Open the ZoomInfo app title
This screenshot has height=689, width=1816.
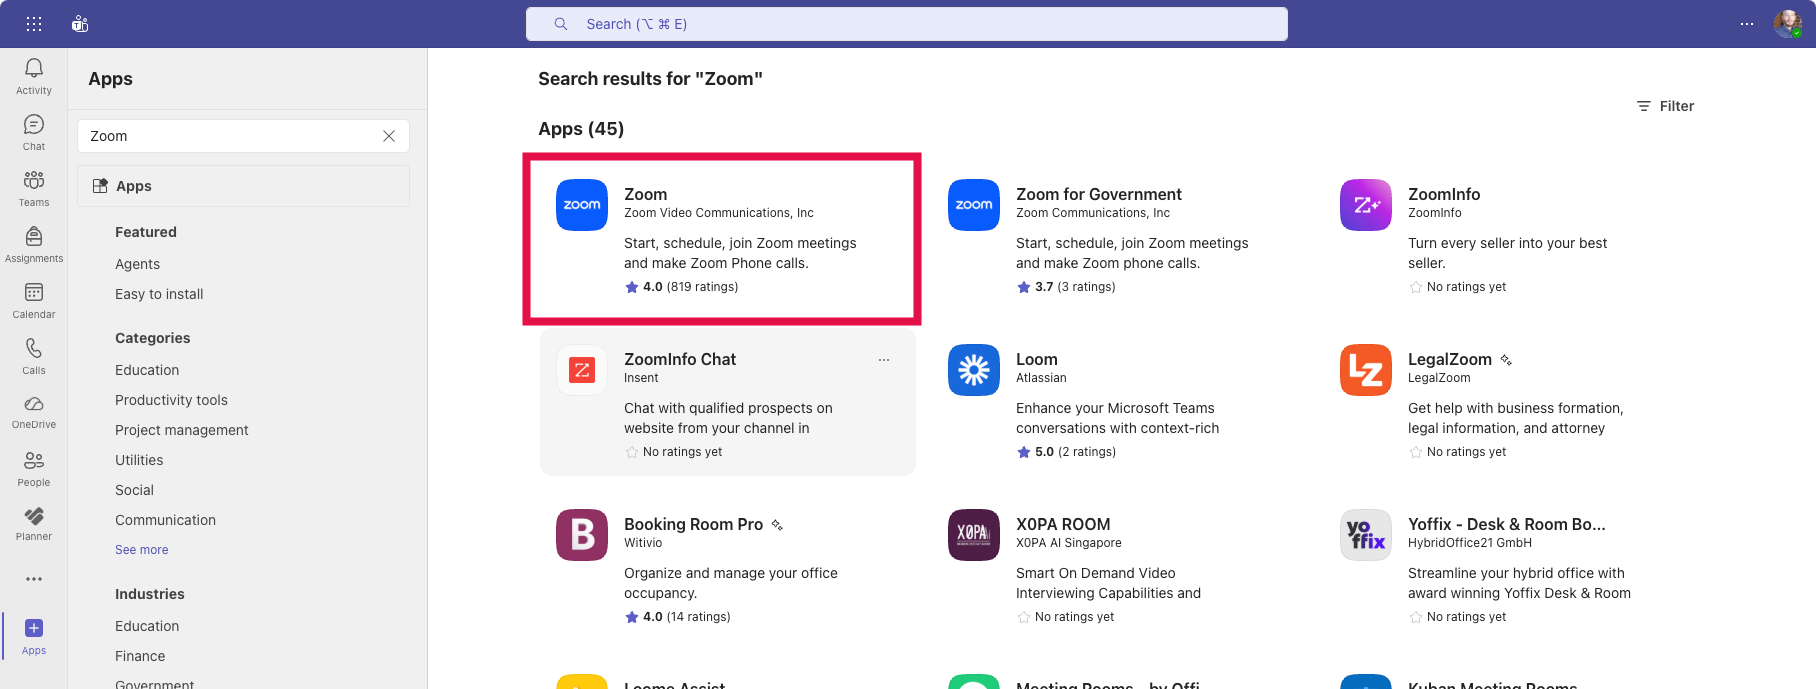coord(1444,194)
